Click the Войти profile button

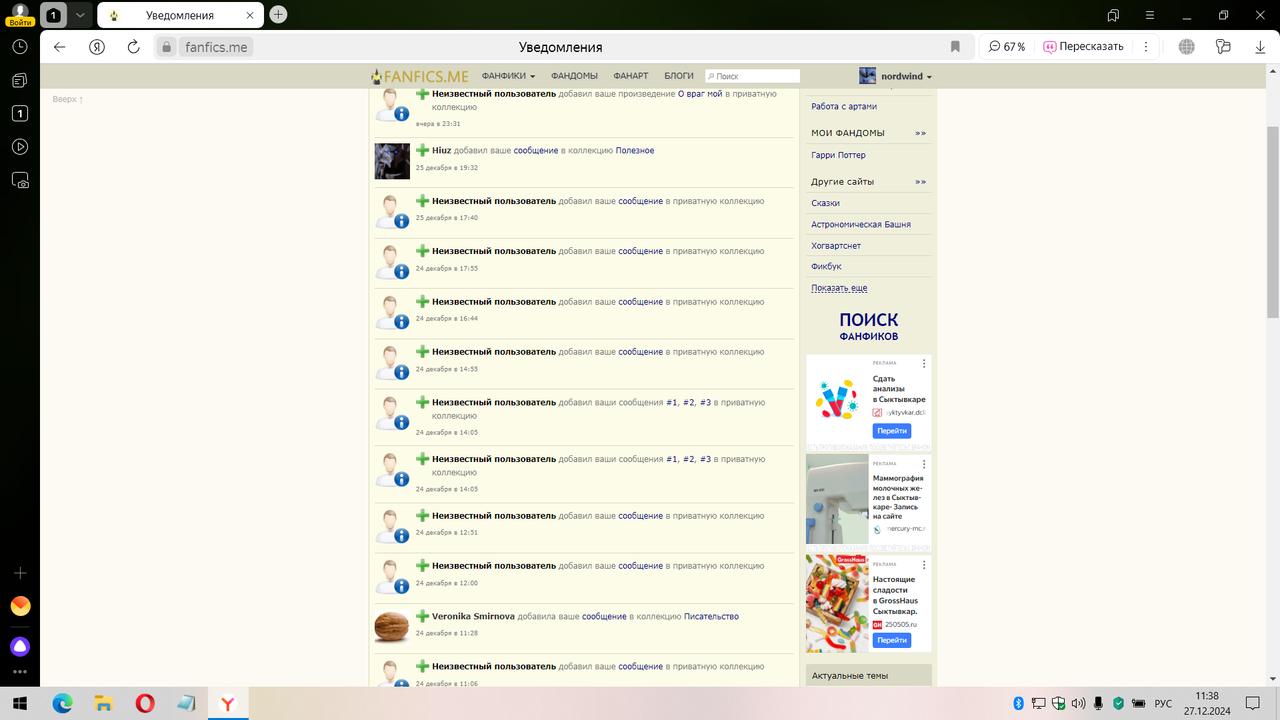(19, 14)
